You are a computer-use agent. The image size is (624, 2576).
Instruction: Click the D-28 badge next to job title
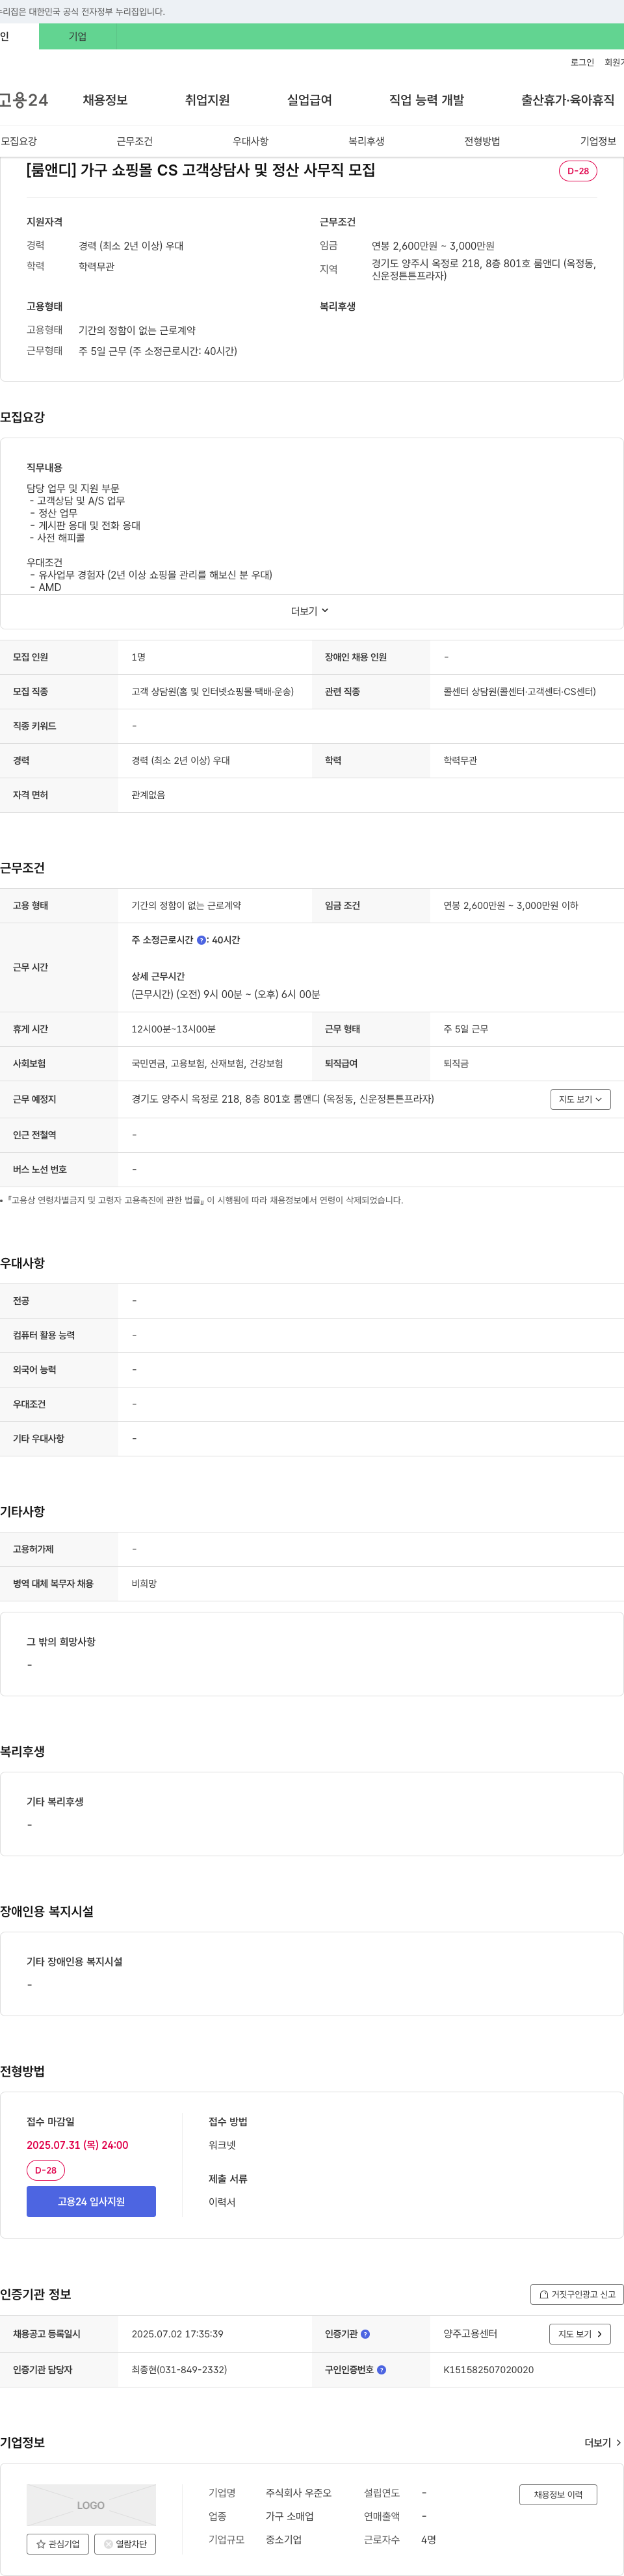[x=578, y=171]
